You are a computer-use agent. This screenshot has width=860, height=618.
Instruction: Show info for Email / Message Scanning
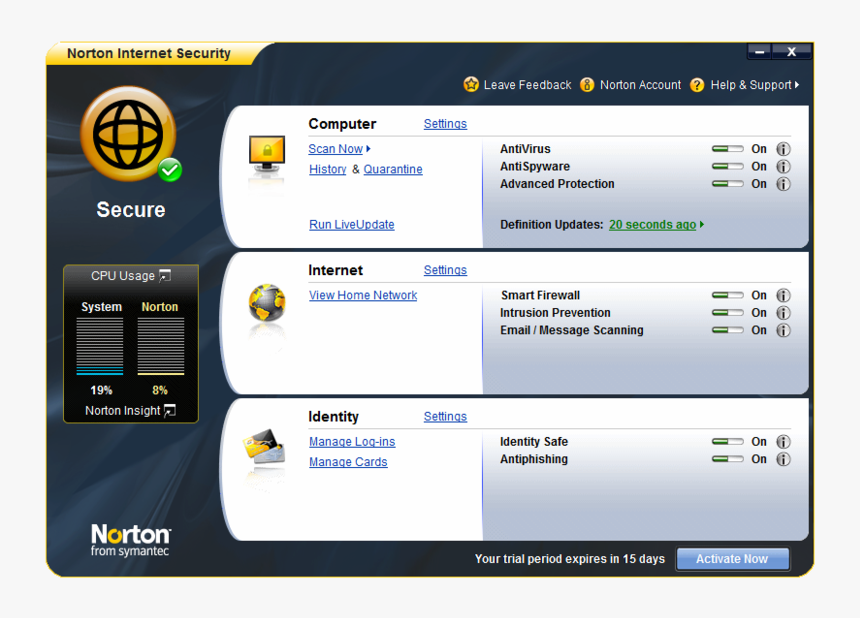(x=783, y=330)
